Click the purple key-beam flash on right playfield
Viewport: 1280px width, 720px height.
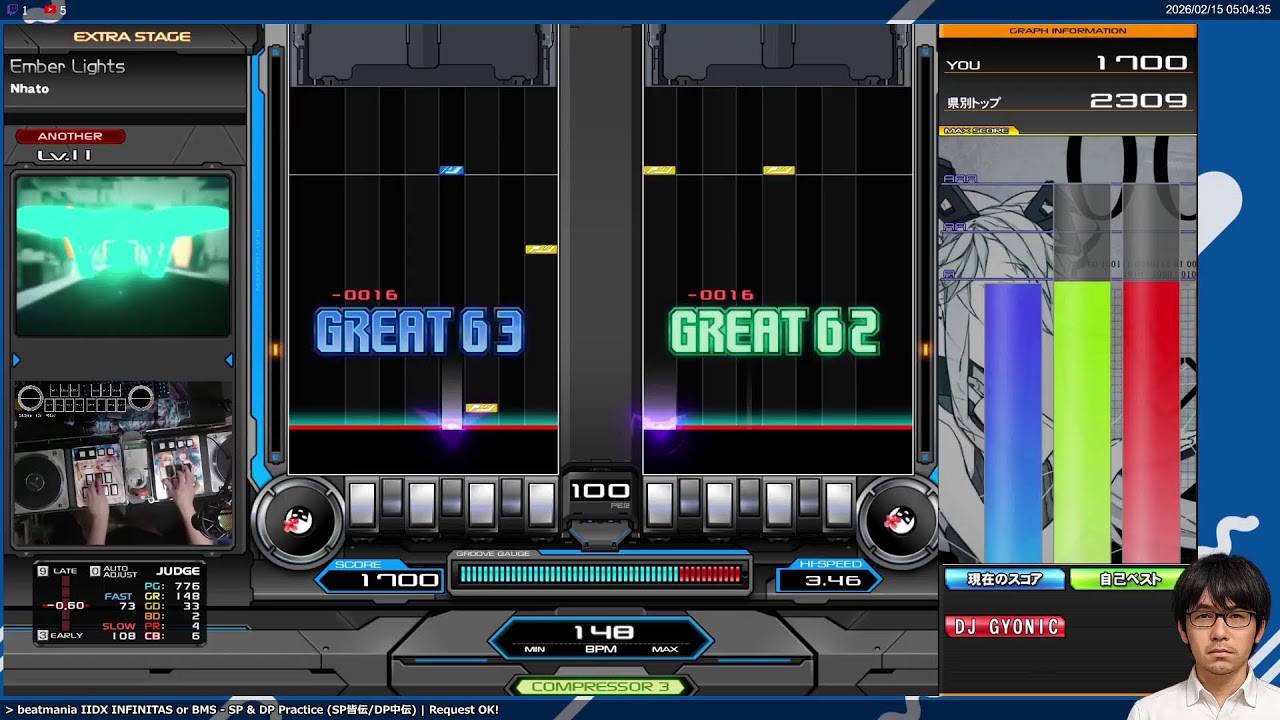tap(659, 421)
